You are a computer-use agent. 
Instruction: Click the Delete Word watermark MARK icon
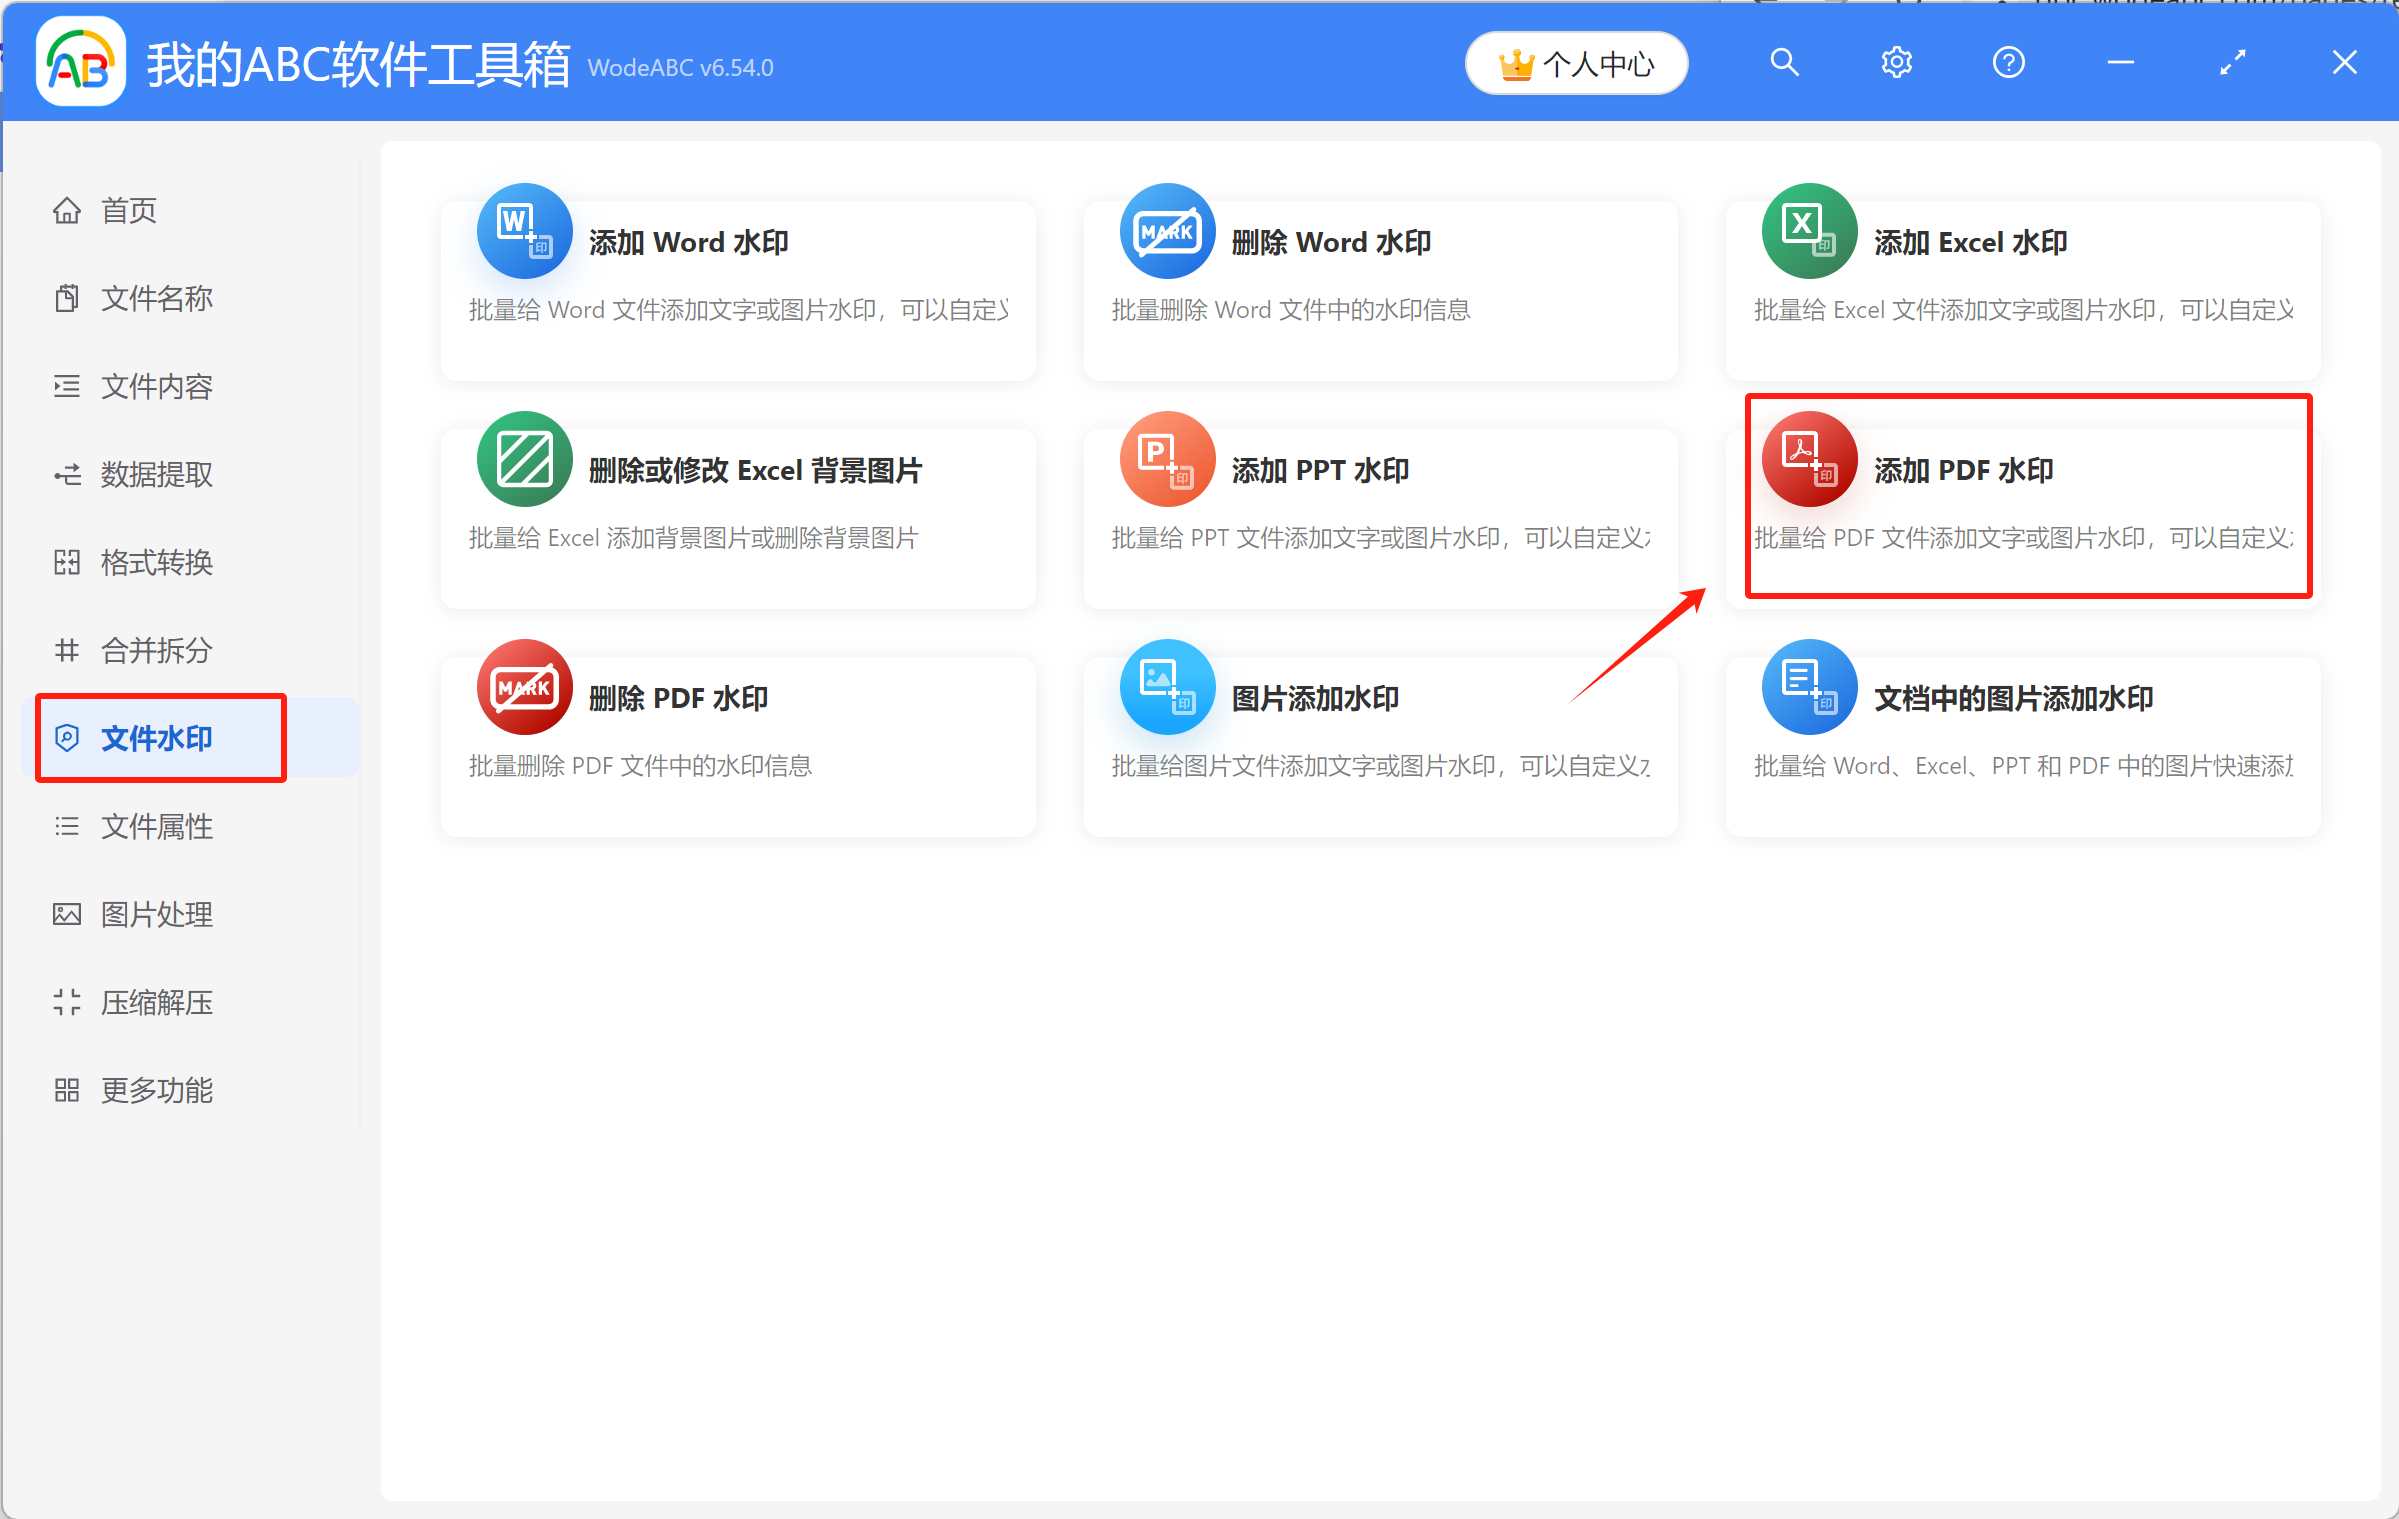[1167, 231]
